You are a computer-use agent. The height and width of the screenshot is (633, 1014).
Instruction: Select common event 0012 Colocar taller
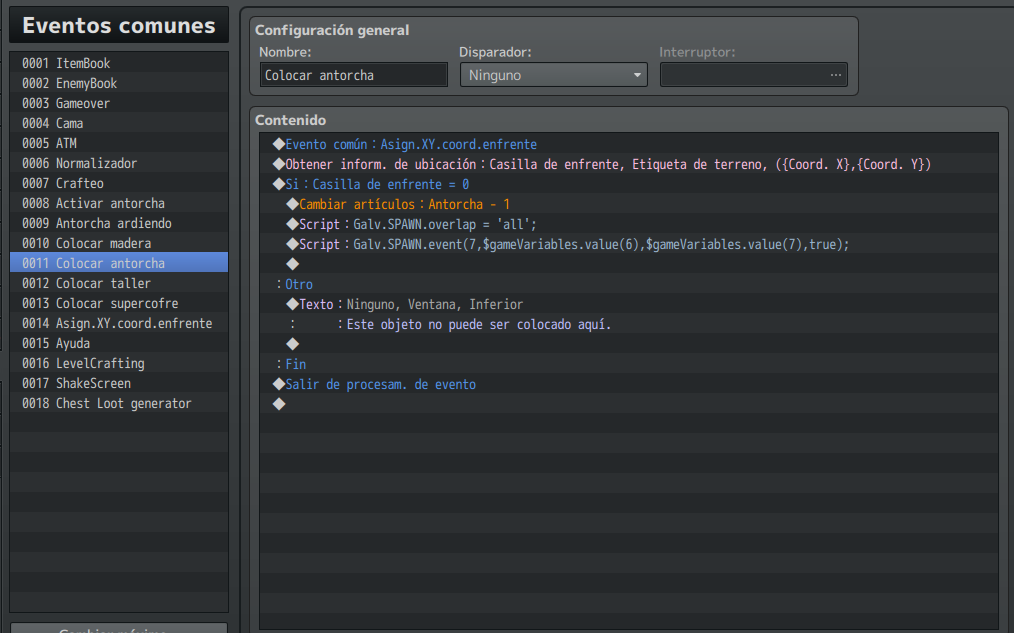pyautogui.click(x=119, y=284)
